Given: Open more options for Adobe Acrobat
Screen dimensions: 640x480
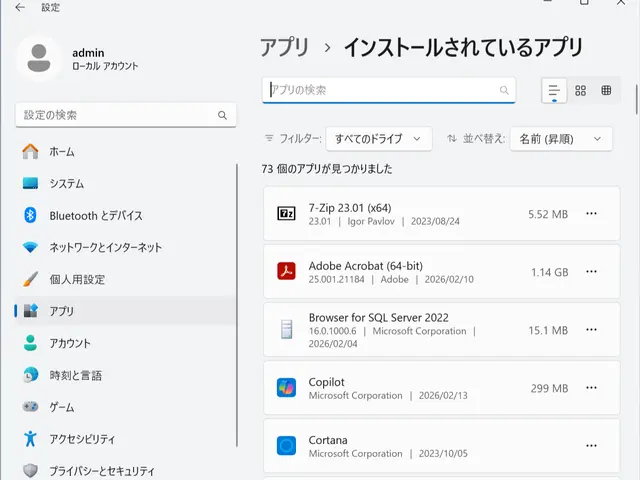Looking at the screenshot, I should point(591,271).
